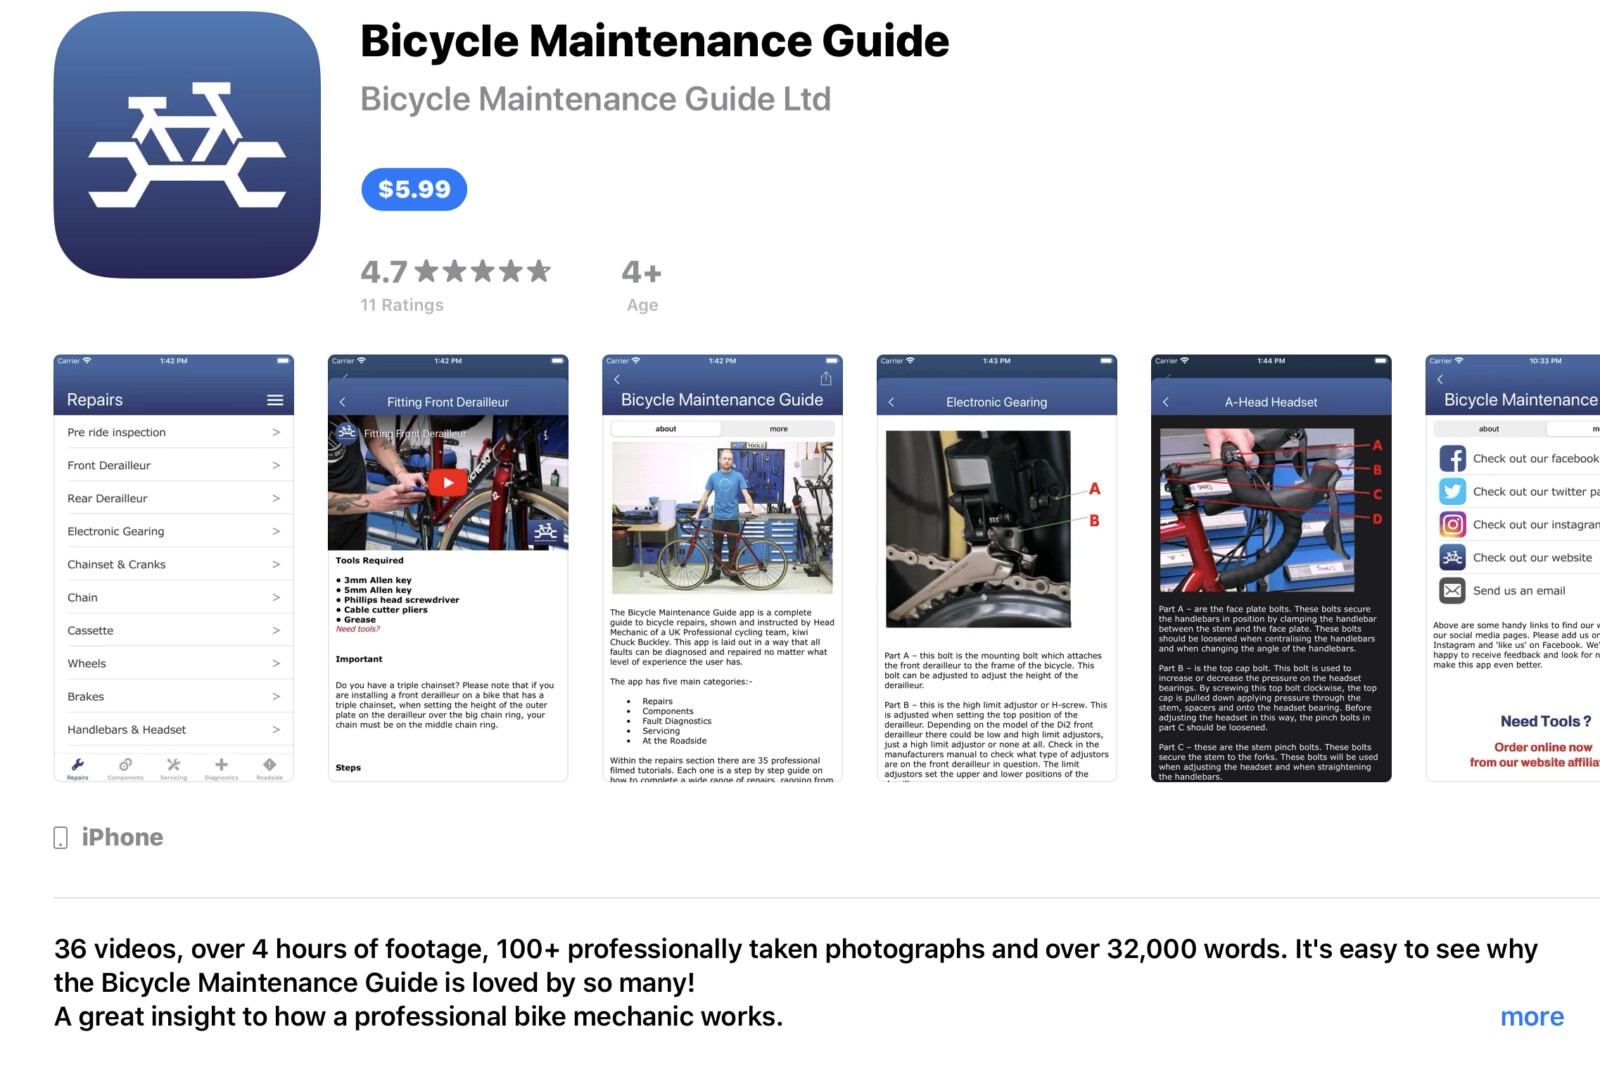1600x1072 pixels.
Task: Click the more link to expand the description
Action: point(1531,1017)
